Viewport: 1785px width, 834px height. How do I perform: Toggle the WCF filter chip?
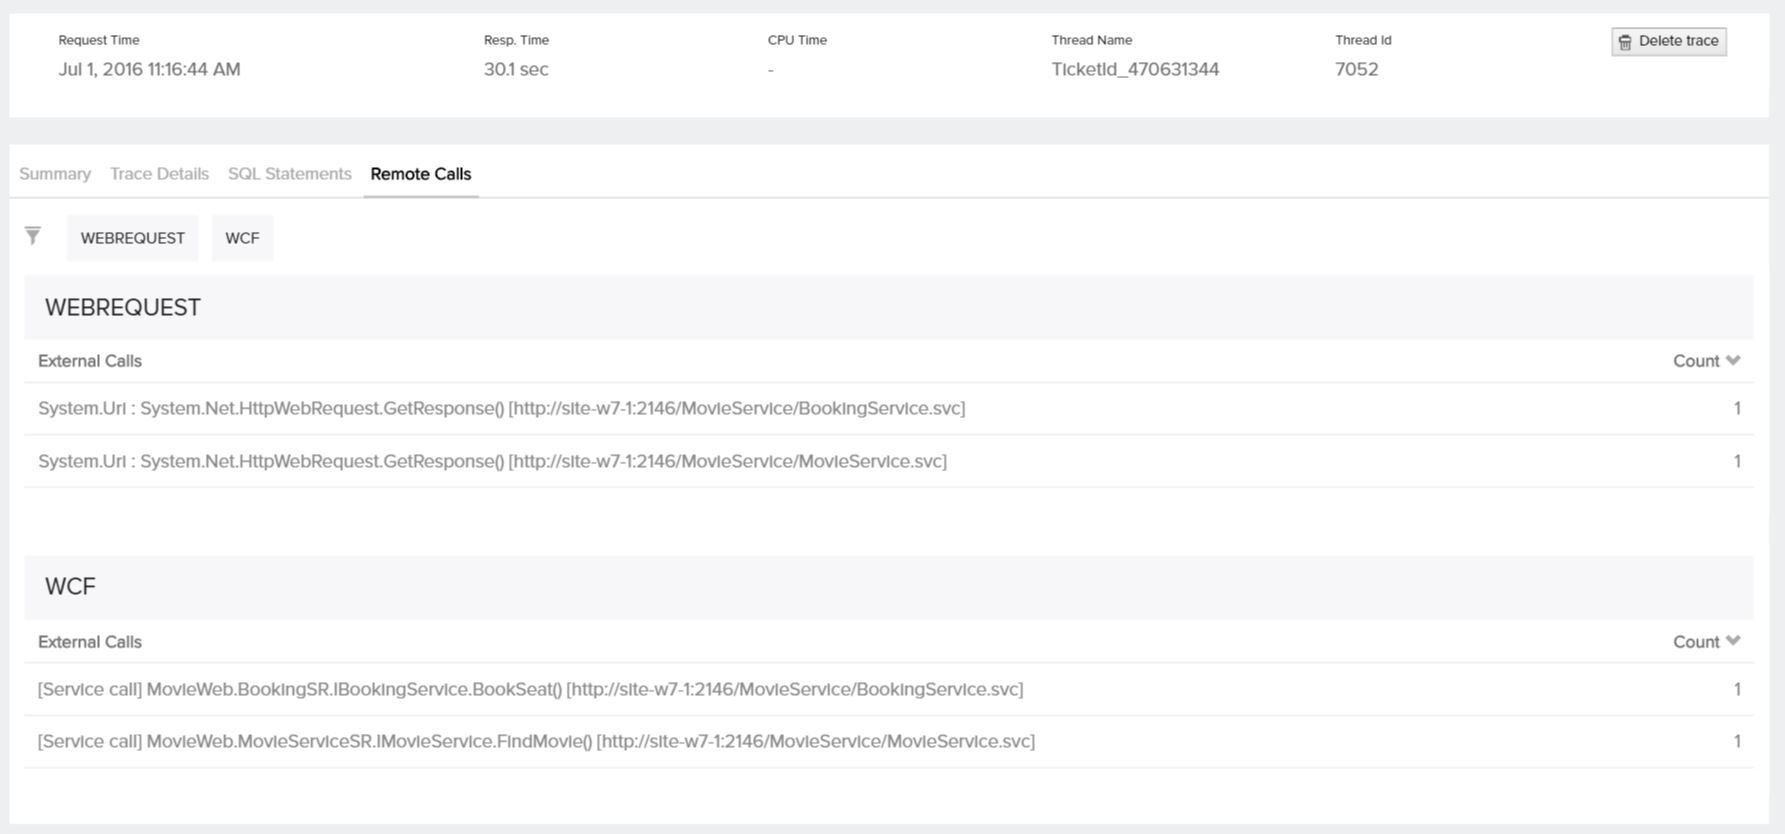[x=242, y=238]
